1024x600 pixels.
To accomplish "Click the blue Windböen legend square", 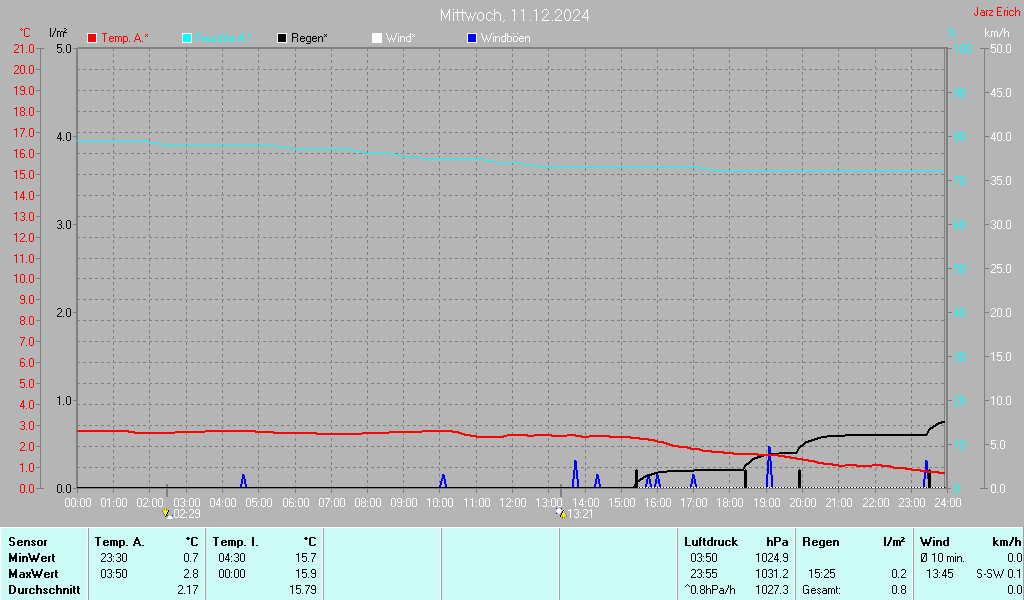I will pos(472,38).
